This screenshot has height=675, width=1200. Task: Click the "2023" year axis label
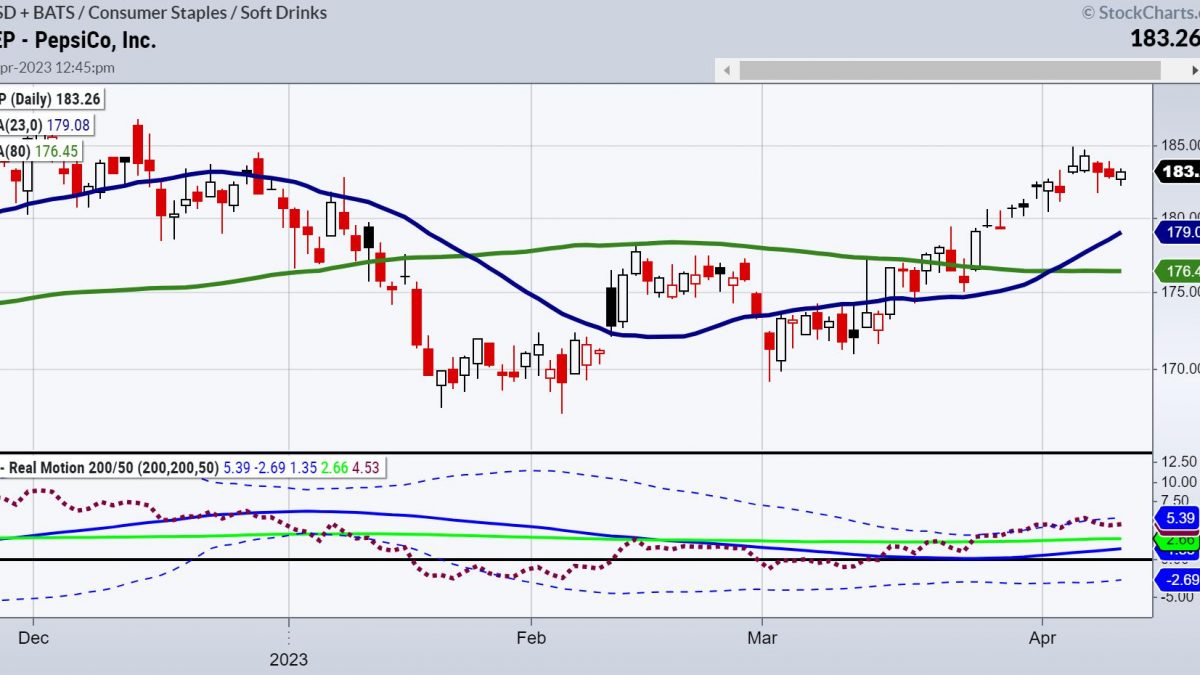(x=288, y=659)
